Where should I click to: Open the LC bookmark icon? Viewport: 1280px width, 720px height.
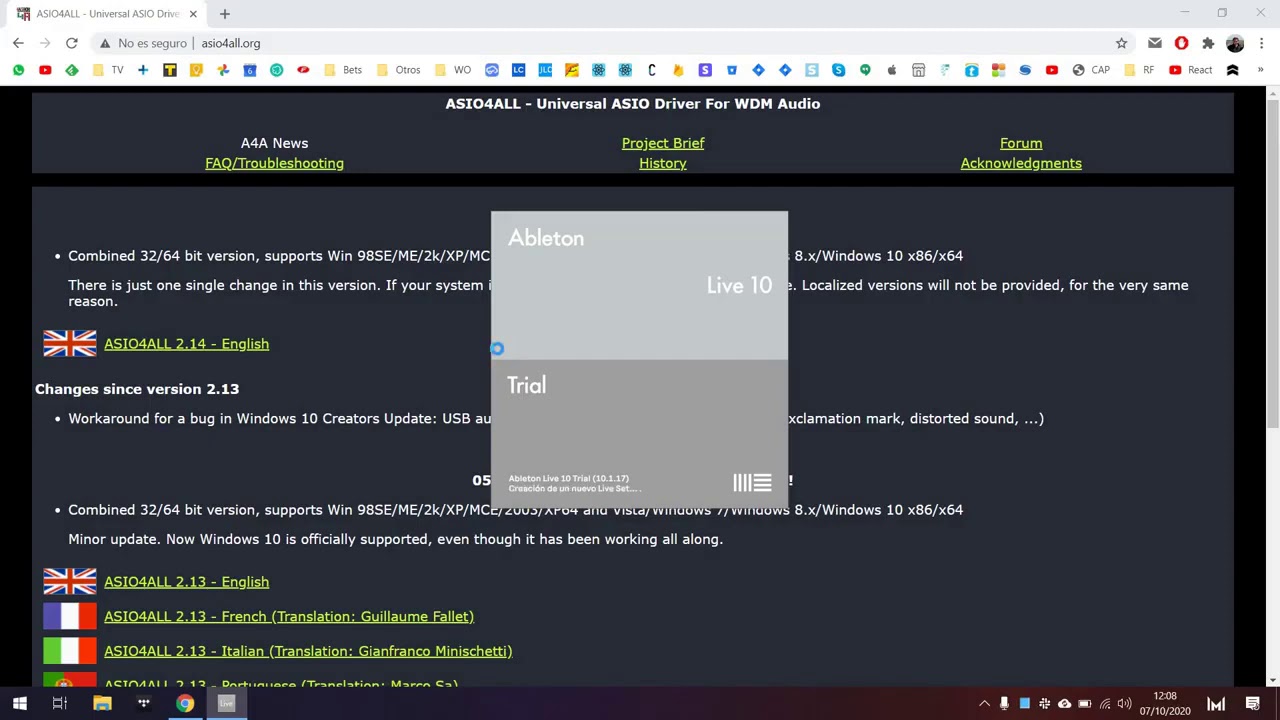518,70
